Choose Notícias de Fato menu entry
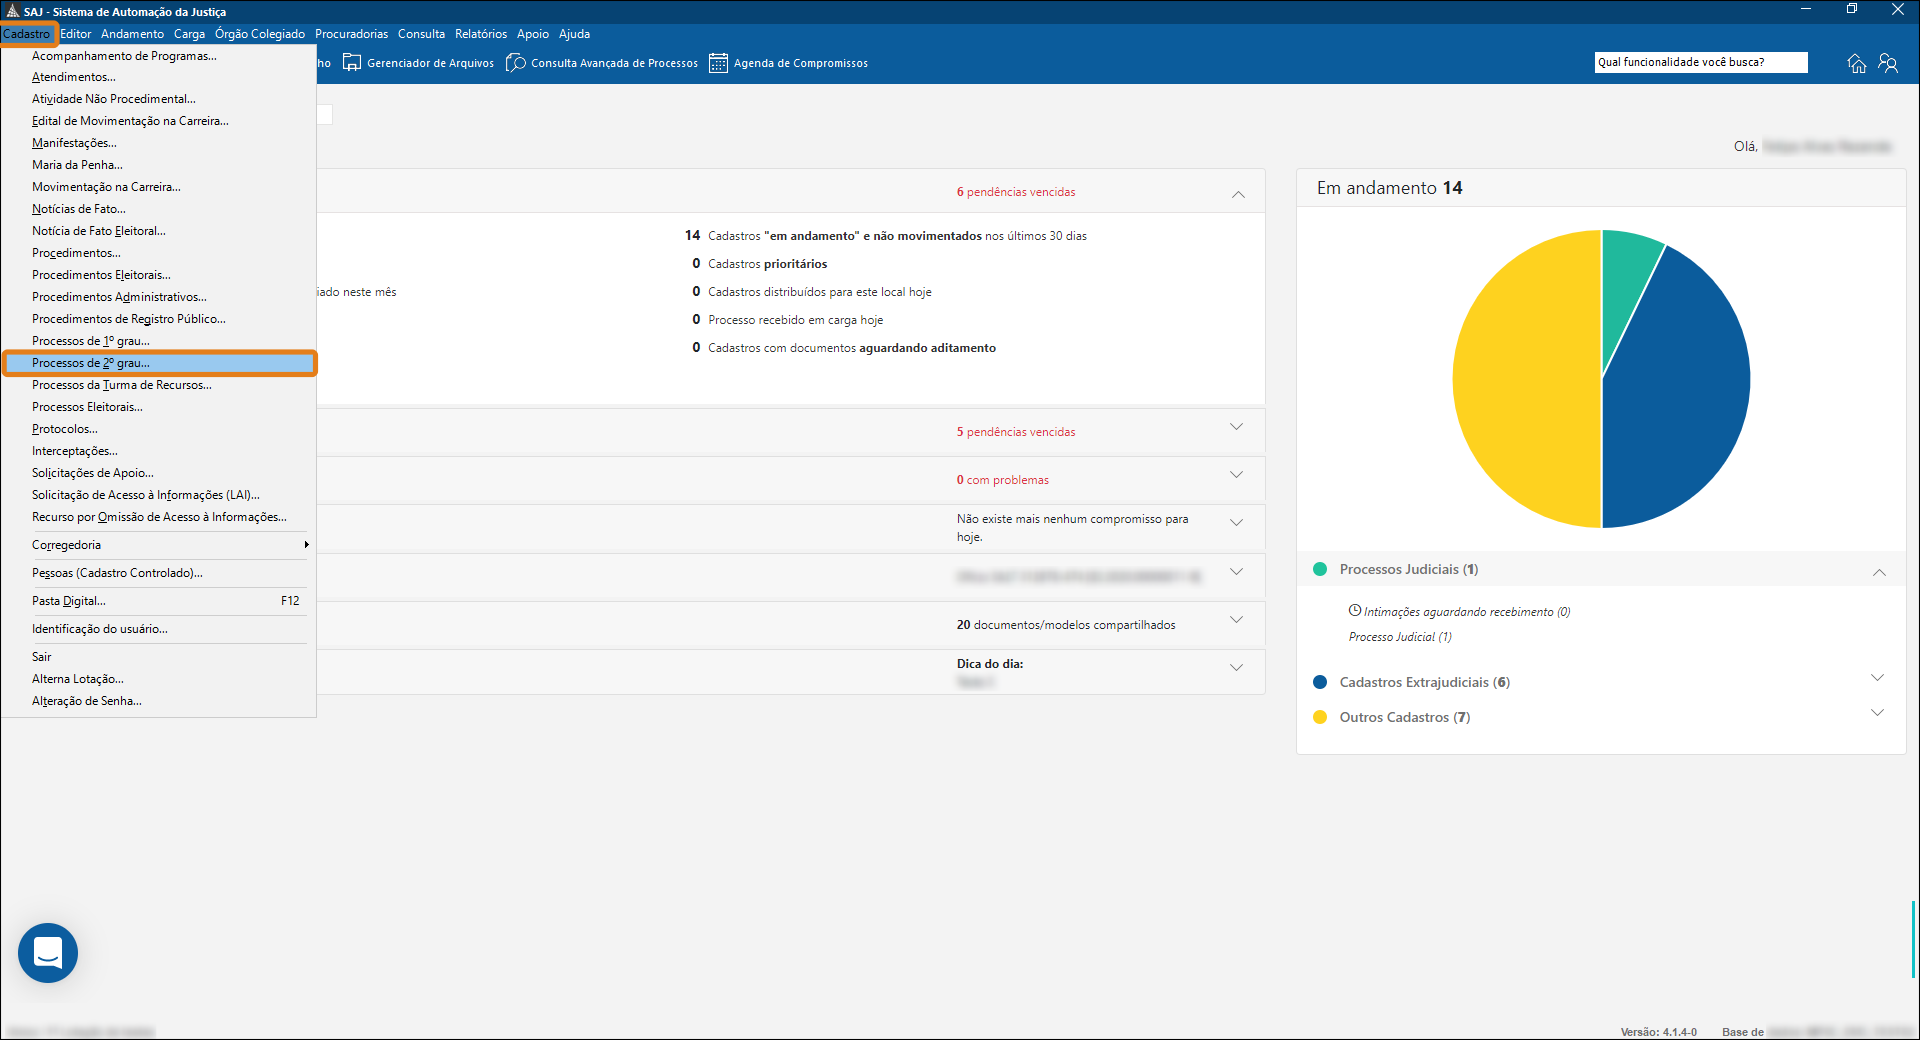Screen dimensions: 1920x1040 pos(159,209)
